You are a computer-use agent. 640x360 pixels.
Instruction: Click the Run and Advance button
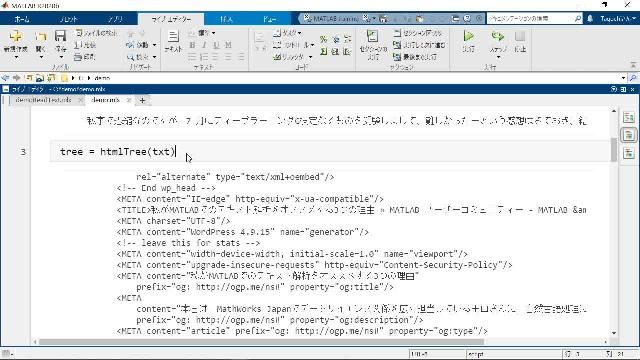point(420,45)
